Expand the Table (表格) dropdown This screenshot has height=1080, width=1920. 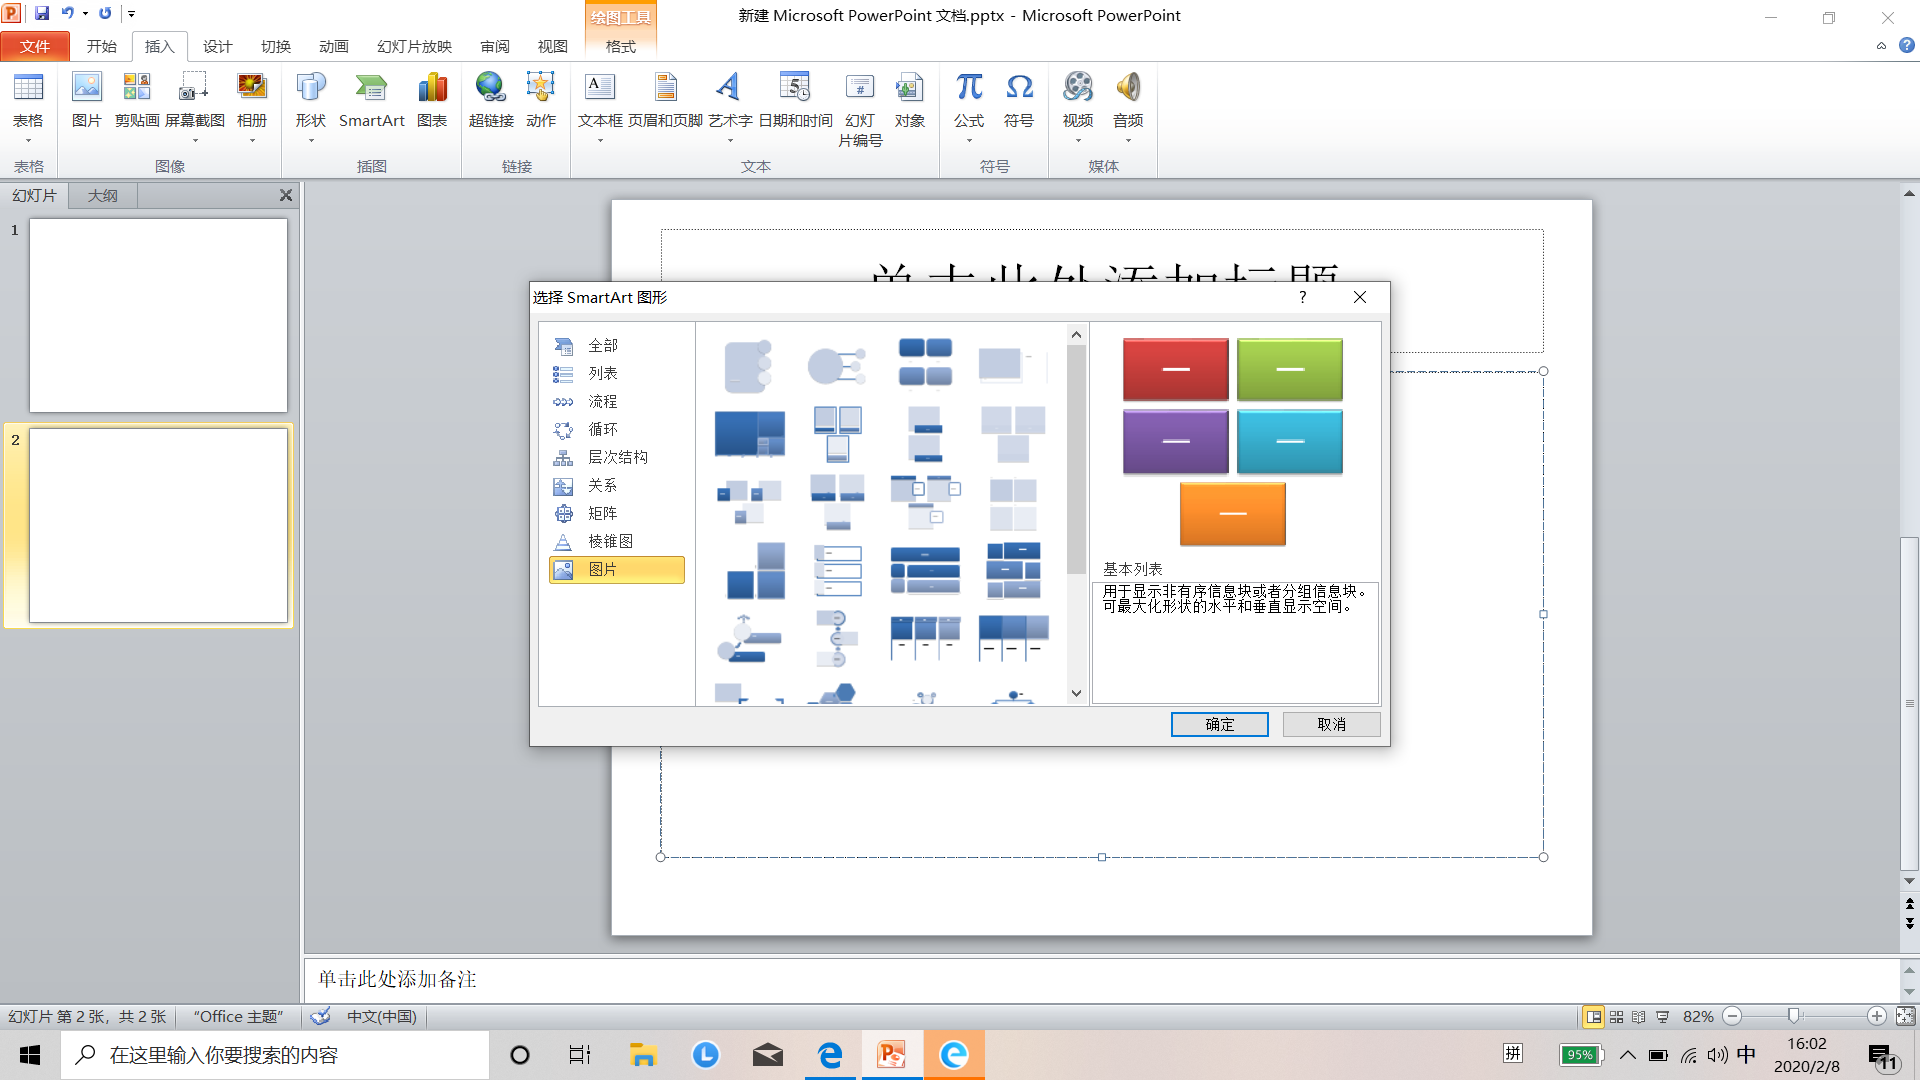pyautogui.click(x=28, y=141)
